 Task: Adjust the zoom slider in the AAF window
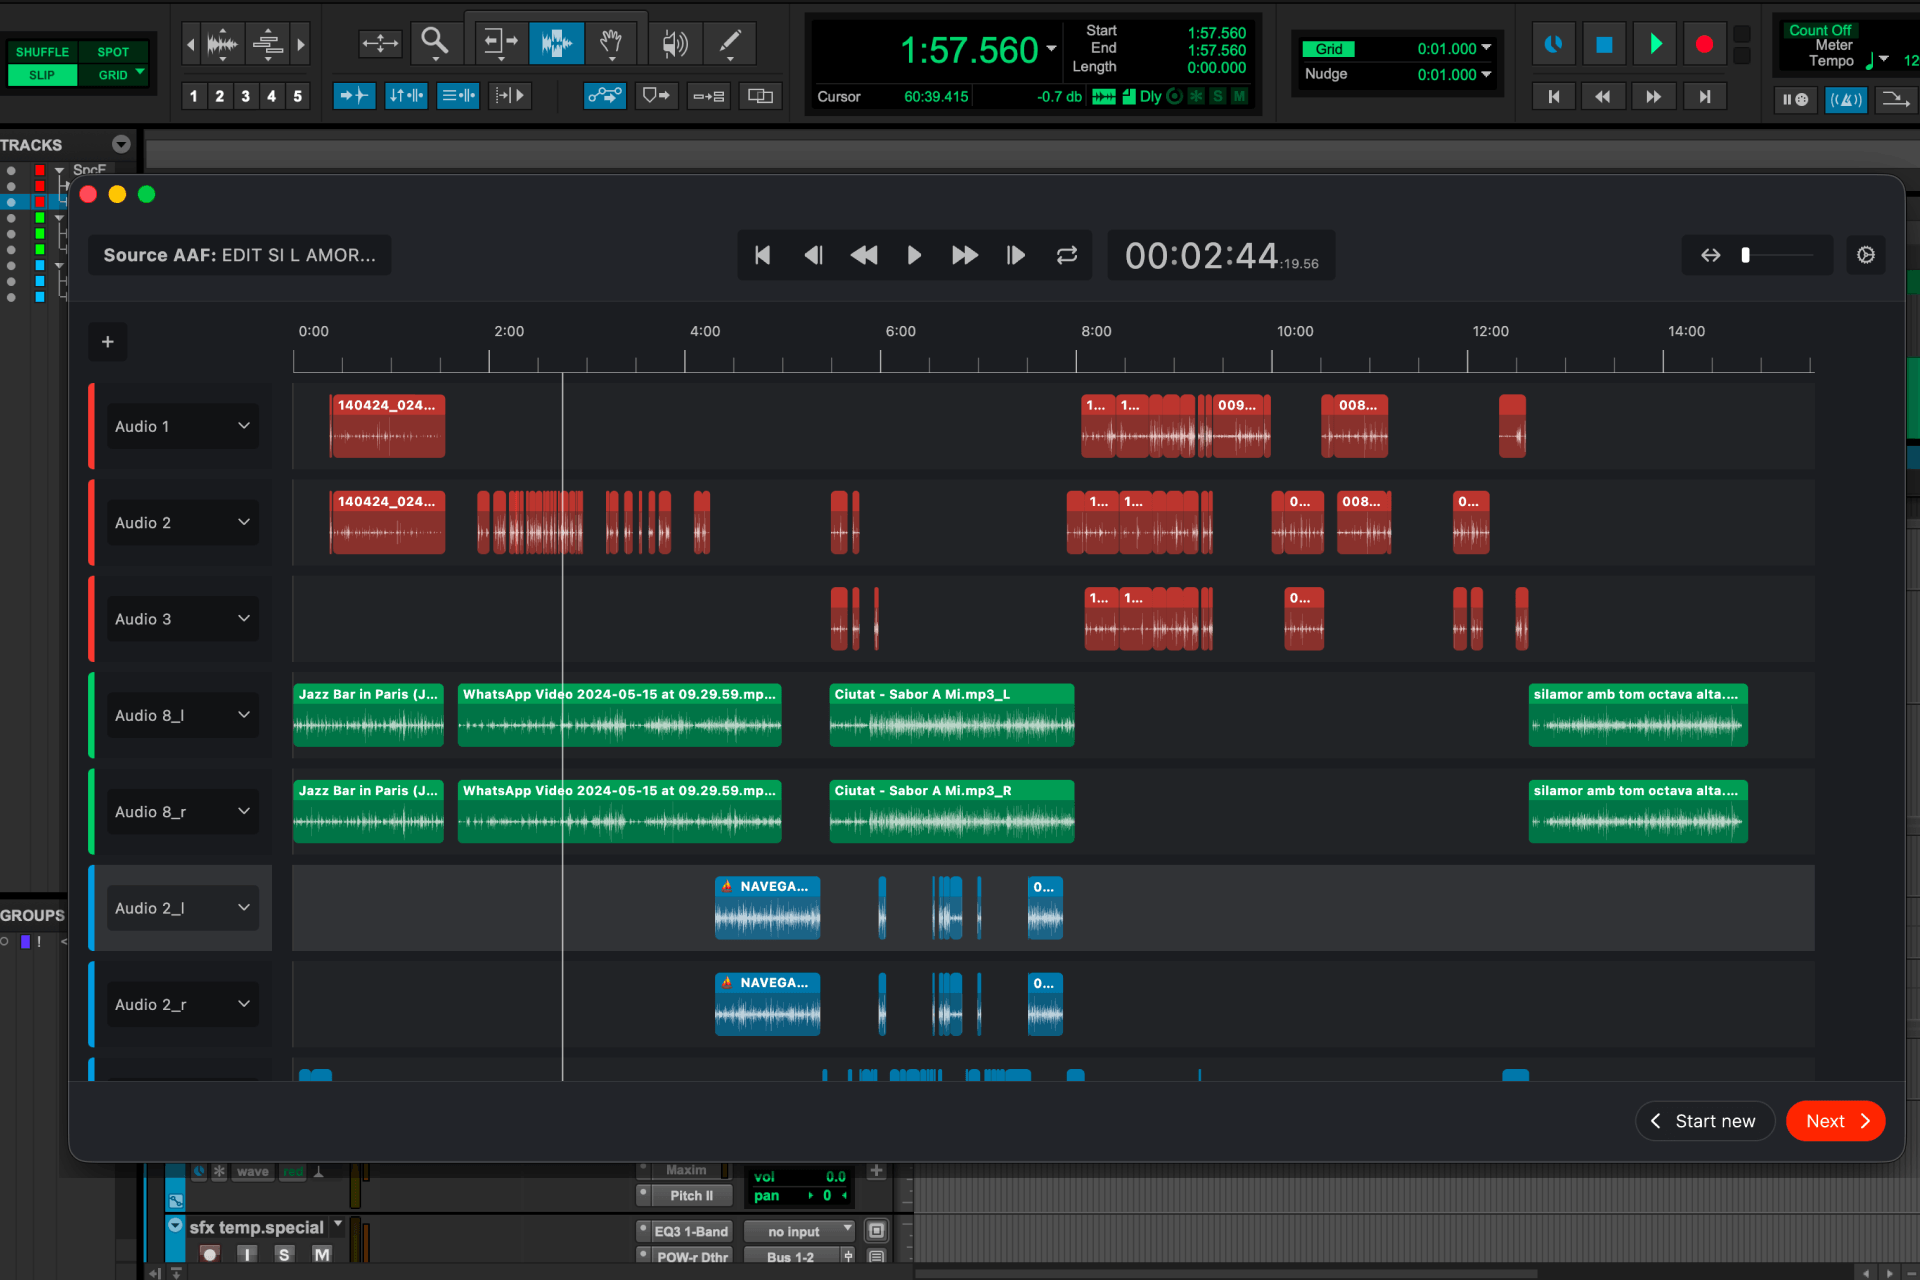click(x=1746, y=255)
